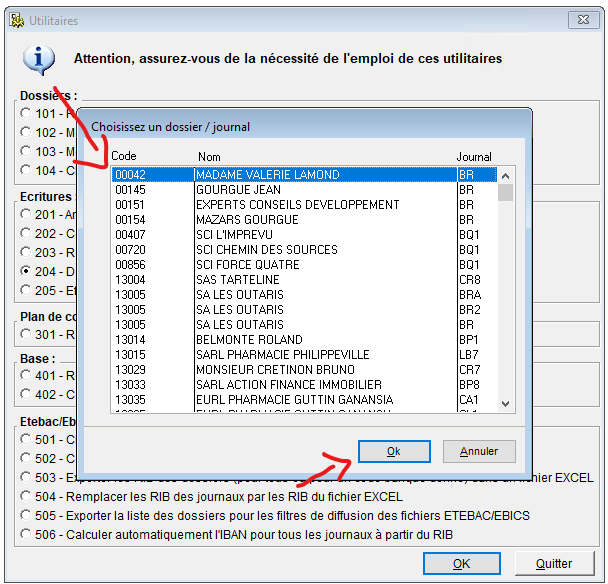Choose option 505 Exporter la liste des dossiers
Image resolution: width=608 pixels, height=584 pixels.
click(x=25, y=516)
